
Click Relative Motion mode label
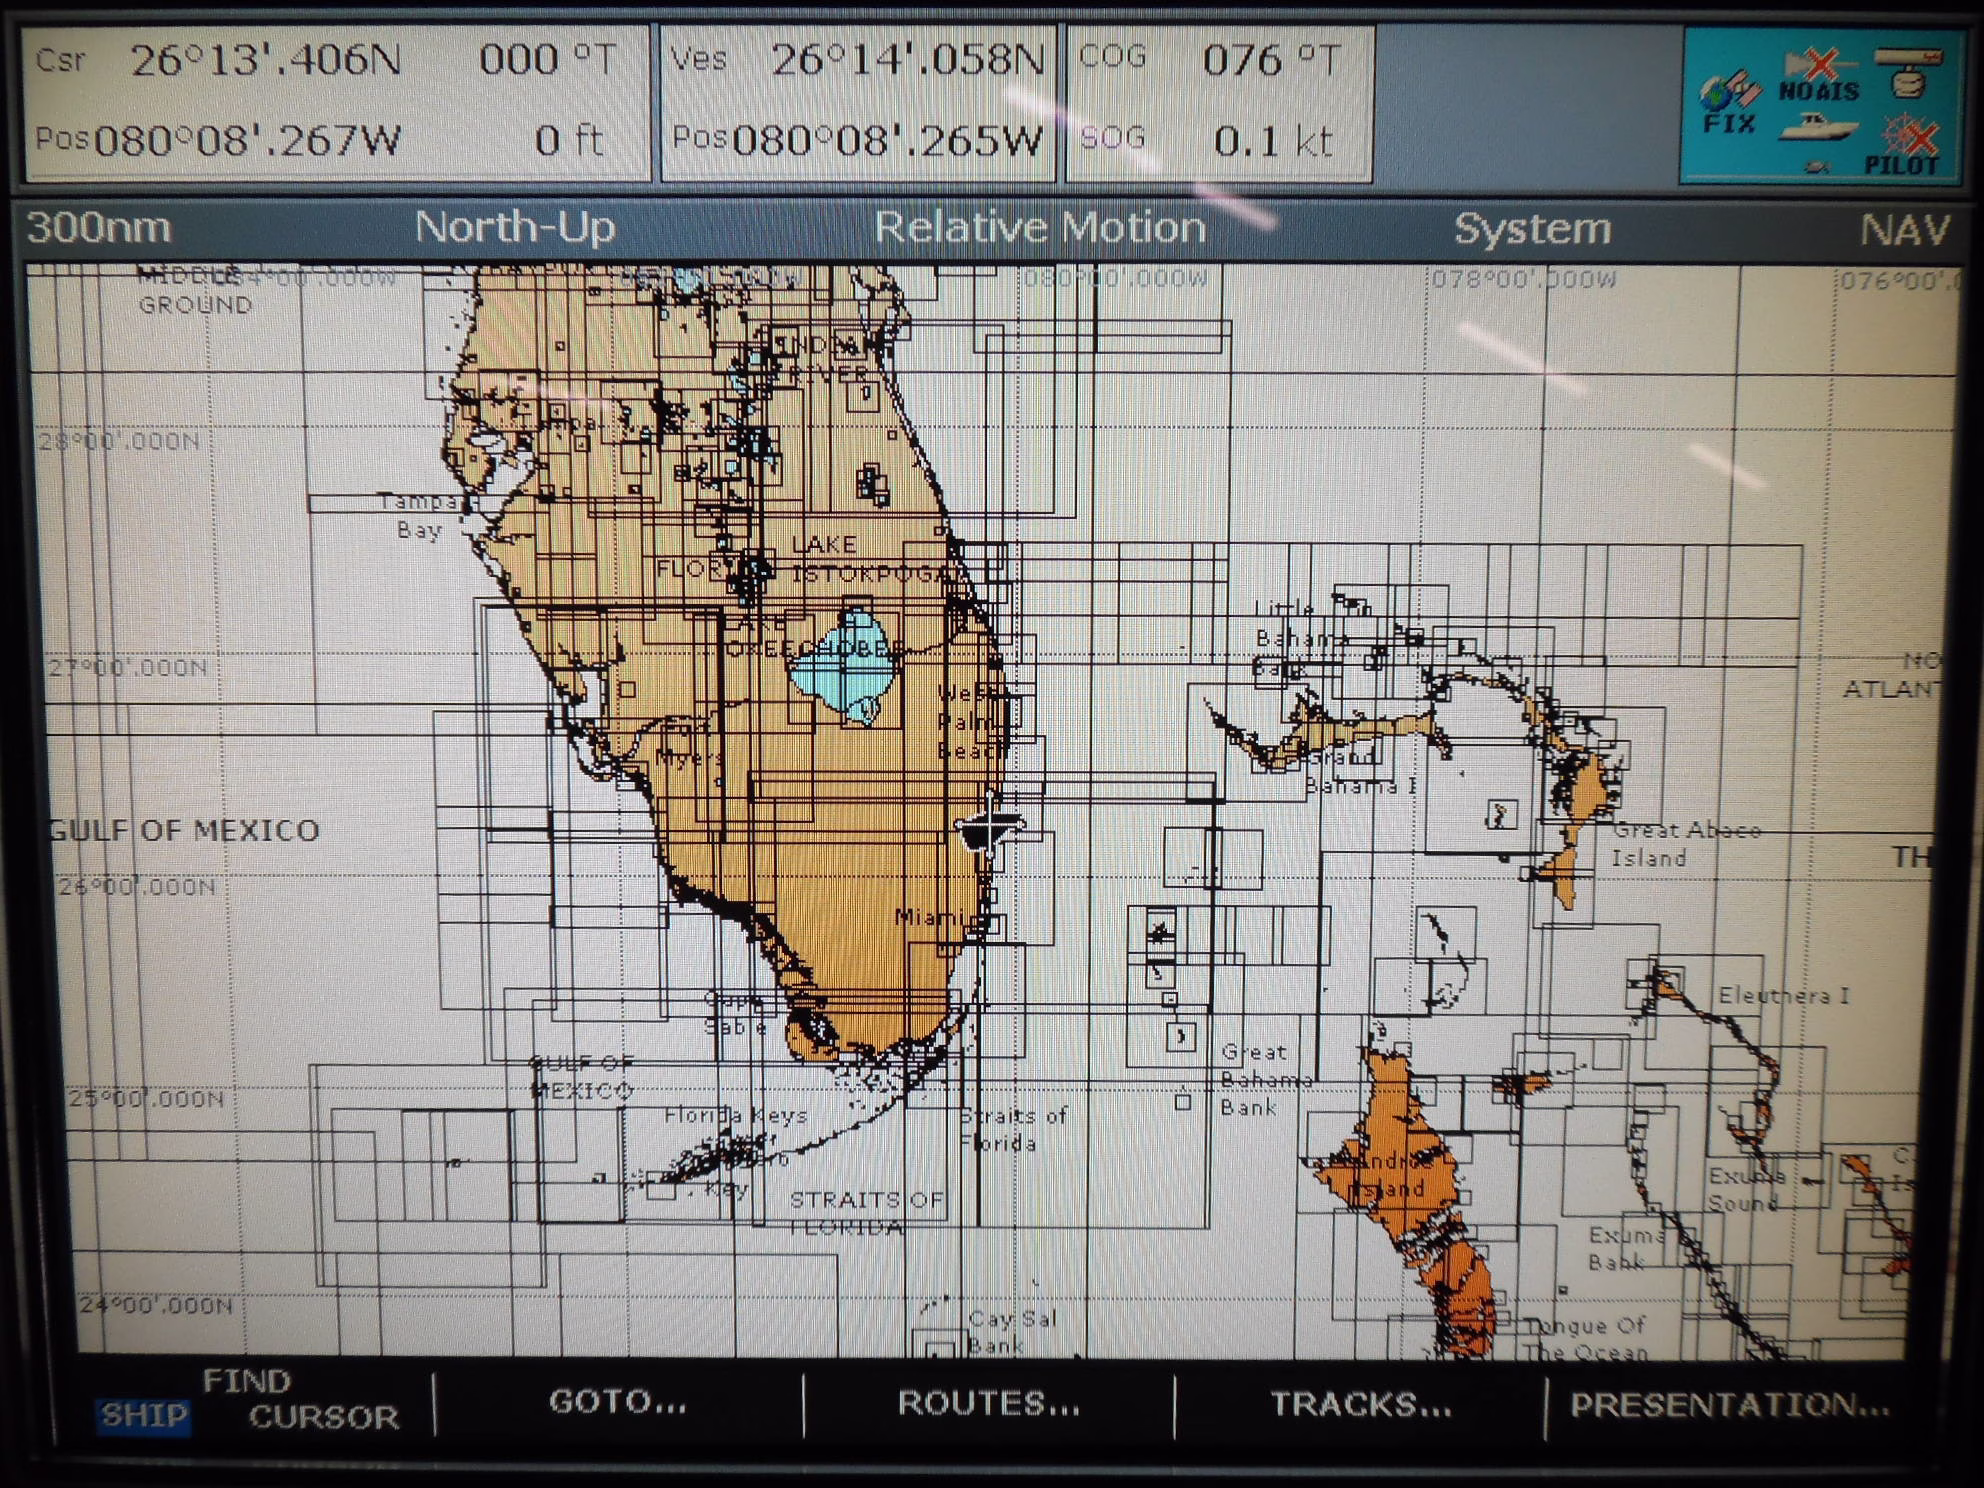coord(1039,228)
